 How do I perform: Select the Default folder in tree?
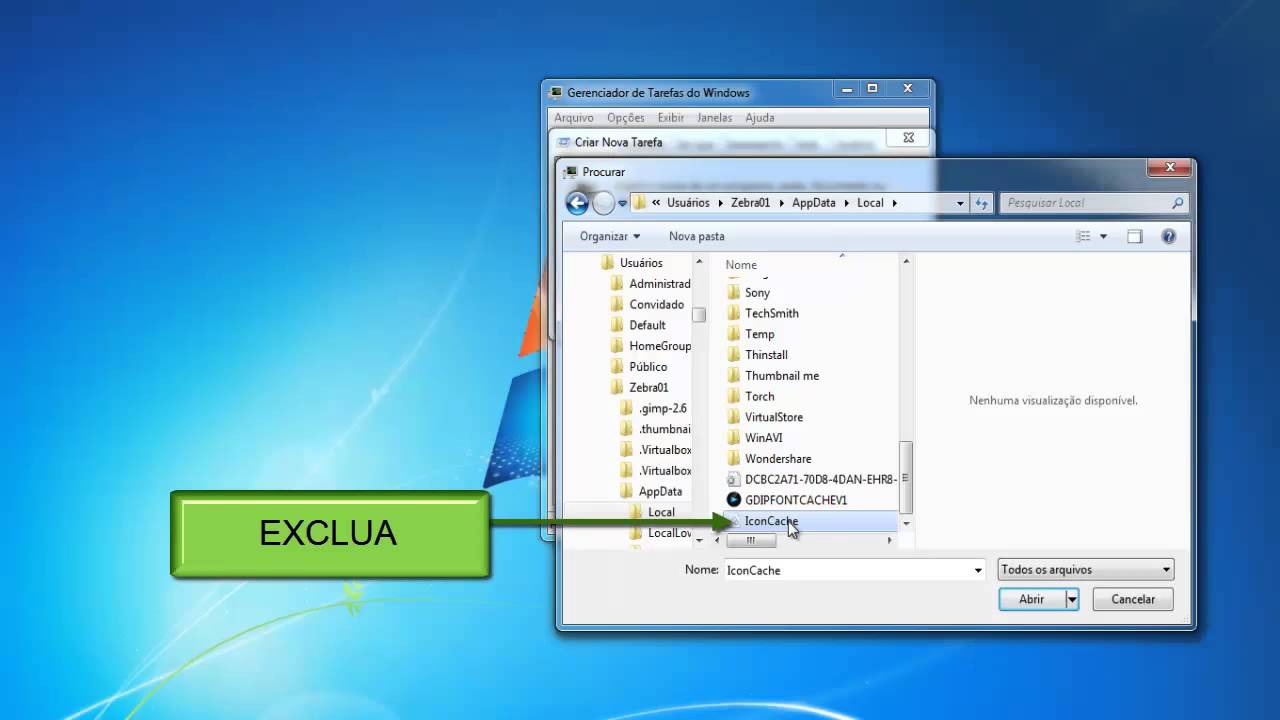(x=647, y=326)
